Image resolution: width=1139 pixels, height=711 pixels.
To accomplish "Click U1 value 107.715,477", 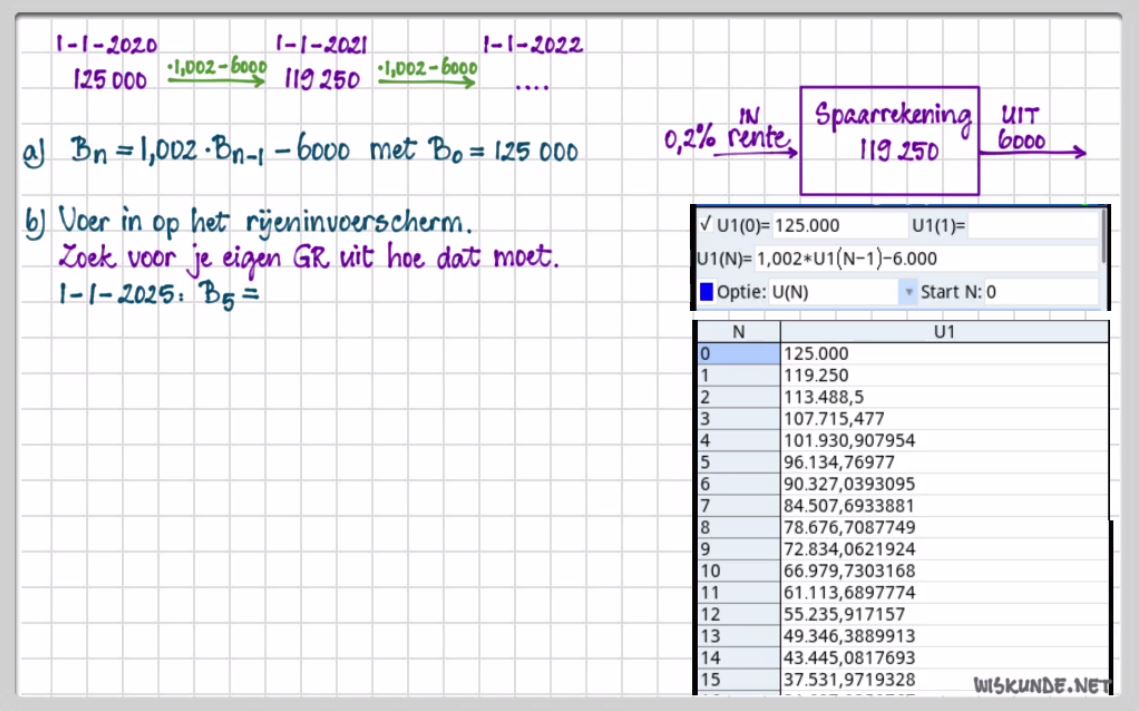I will tap(834, 419).
